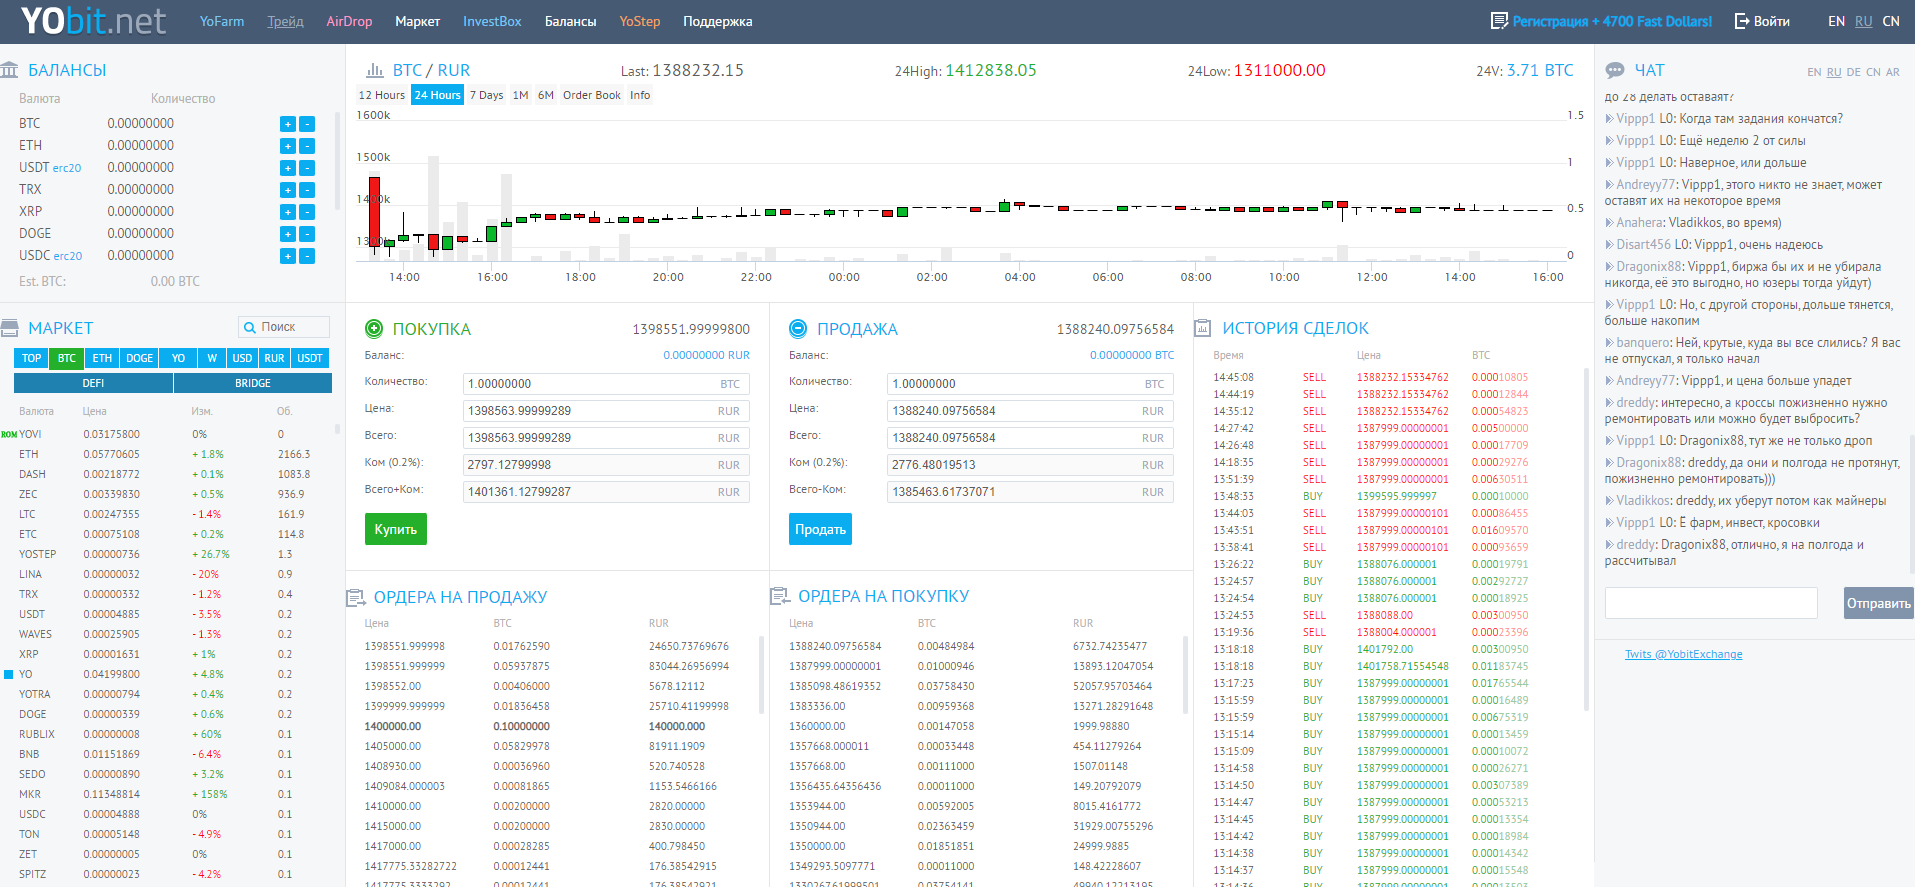The image size is (1915, 887).
Task: Click the 1400000.00 sell order row
Action: (555, 726)
